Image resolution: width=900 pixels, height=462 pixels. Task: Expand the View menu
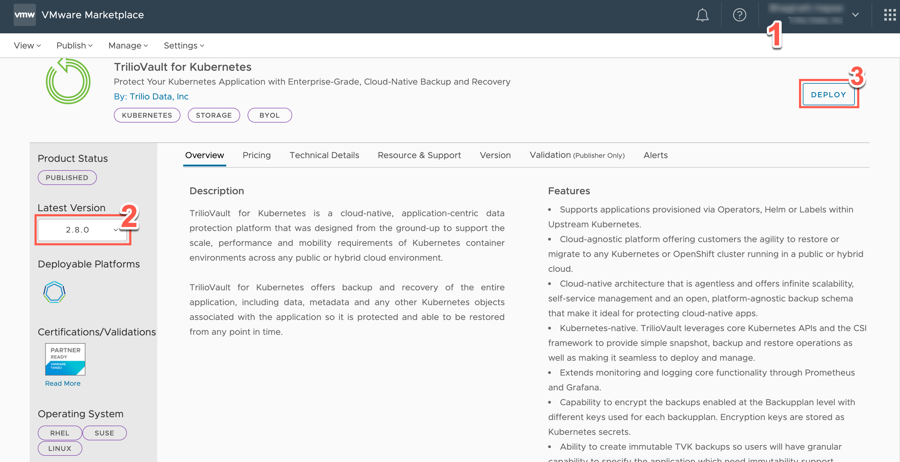pyautogui.click(x=27, y=46)
